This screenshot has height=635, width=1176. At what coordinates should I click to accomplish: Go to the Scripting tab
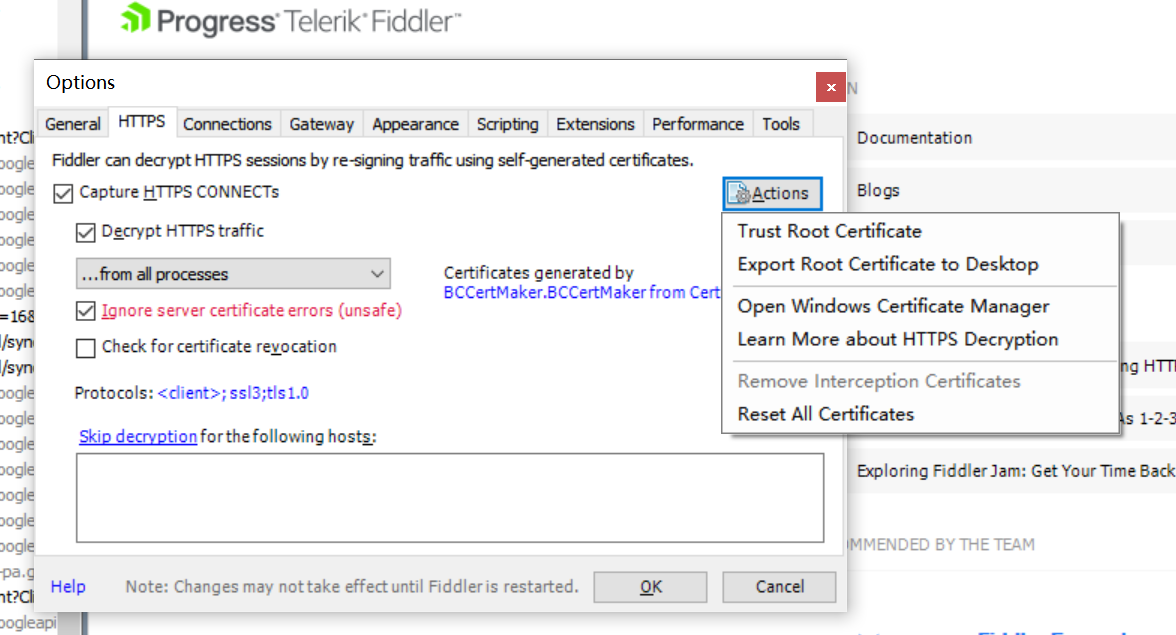(x=508, y=124)
